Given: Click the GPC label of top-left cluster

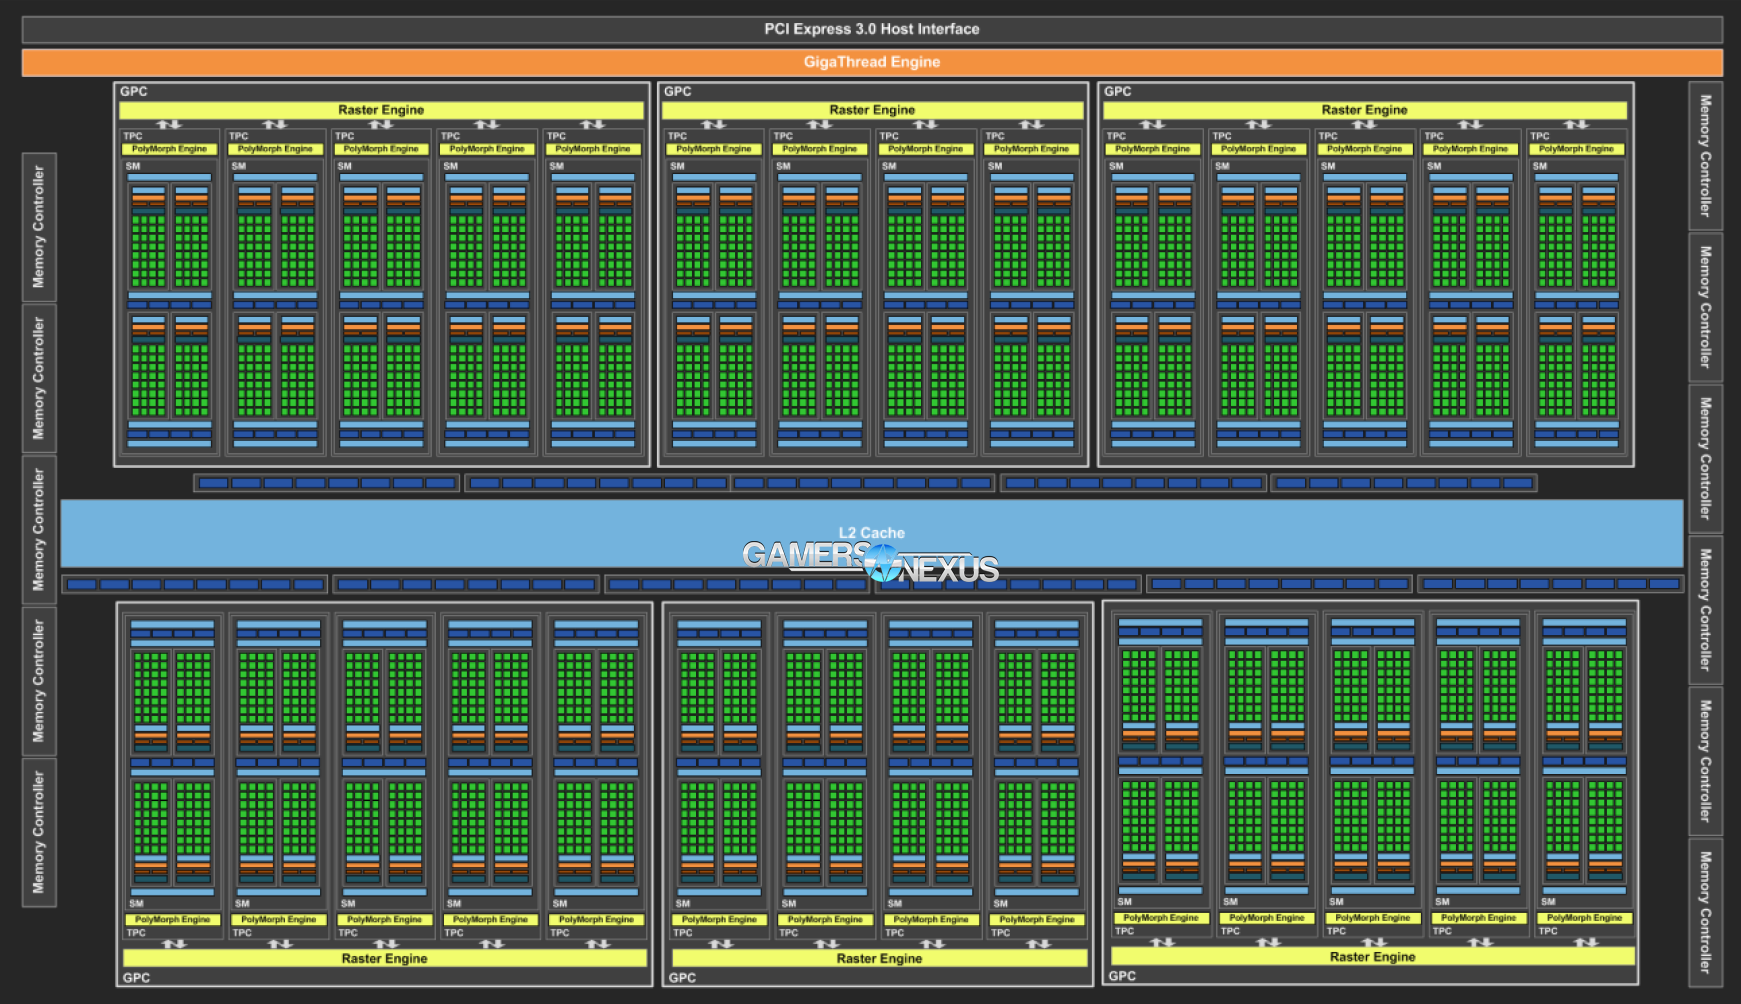Looking at the screenshot, I should (134, 91).
